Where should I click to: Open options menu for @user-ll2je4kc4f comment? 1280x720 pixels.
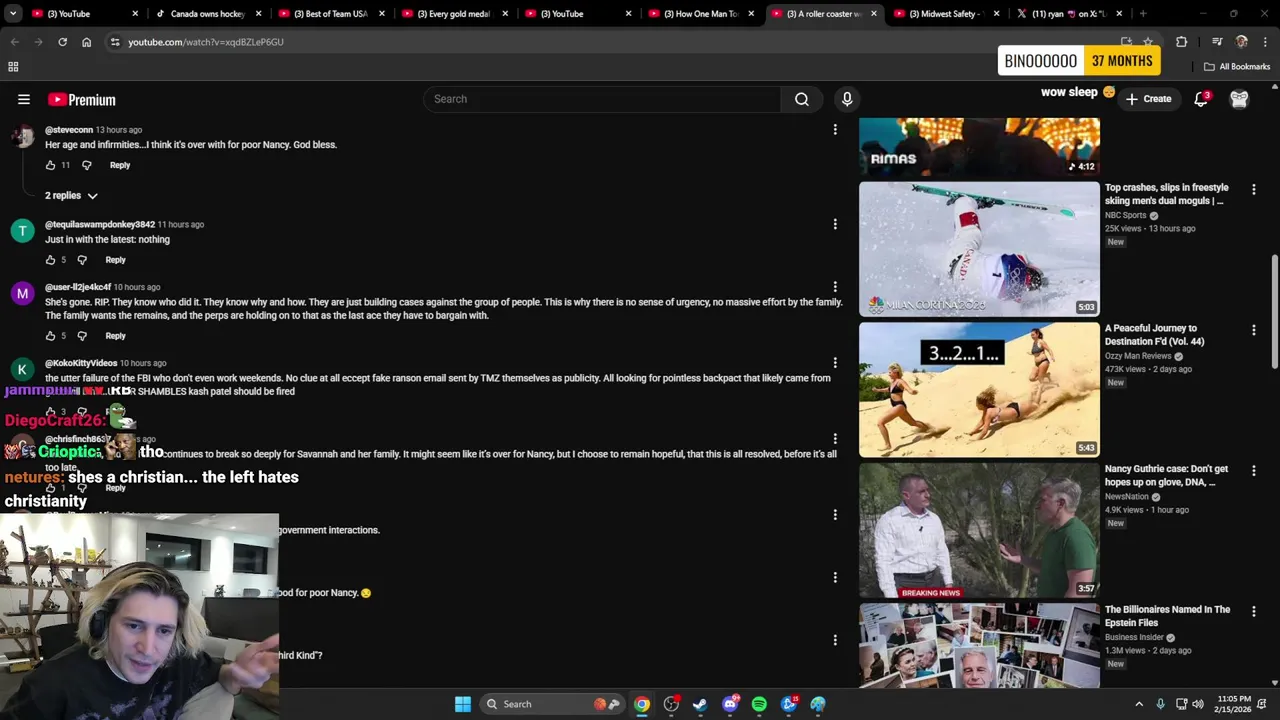835,287
